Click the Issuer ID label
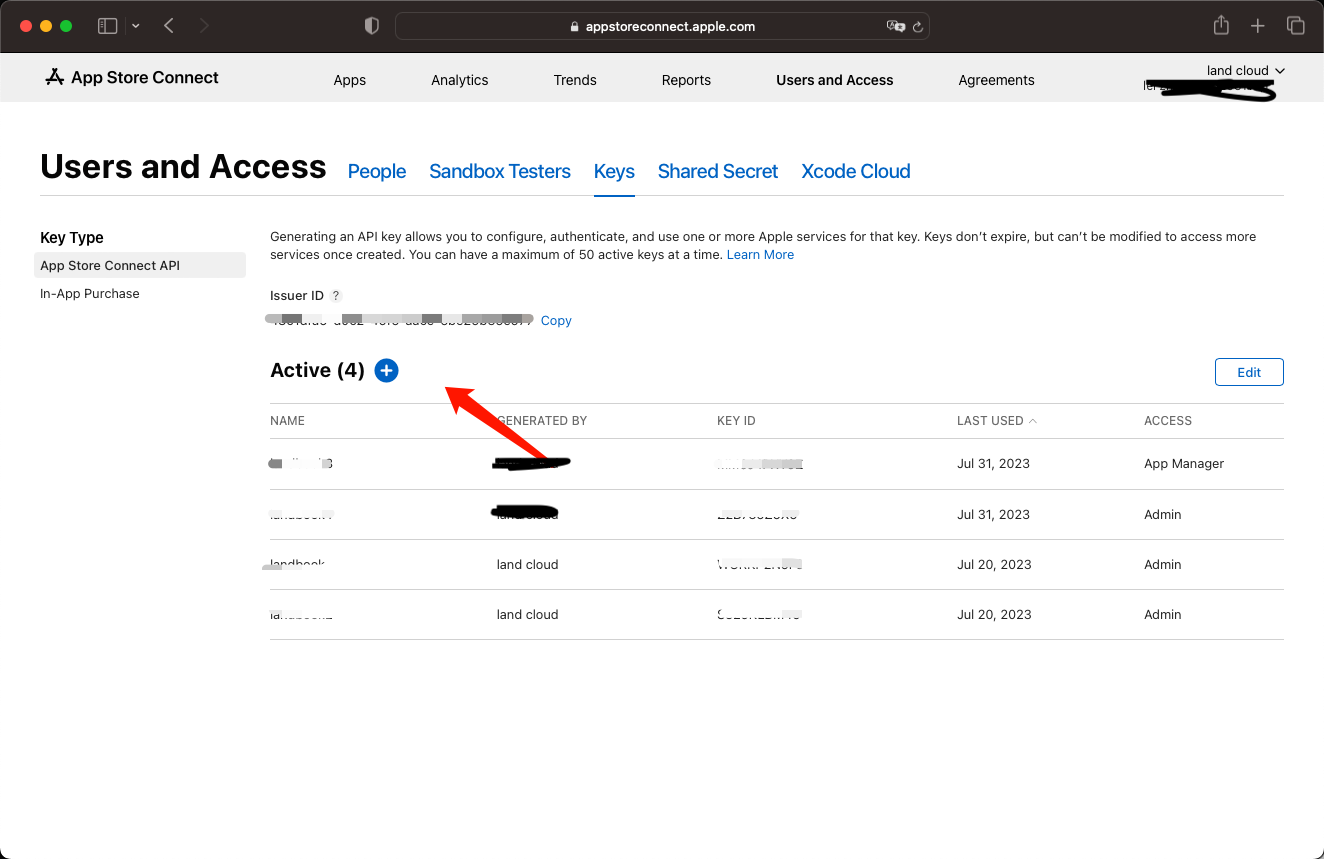 click(297, 296)
